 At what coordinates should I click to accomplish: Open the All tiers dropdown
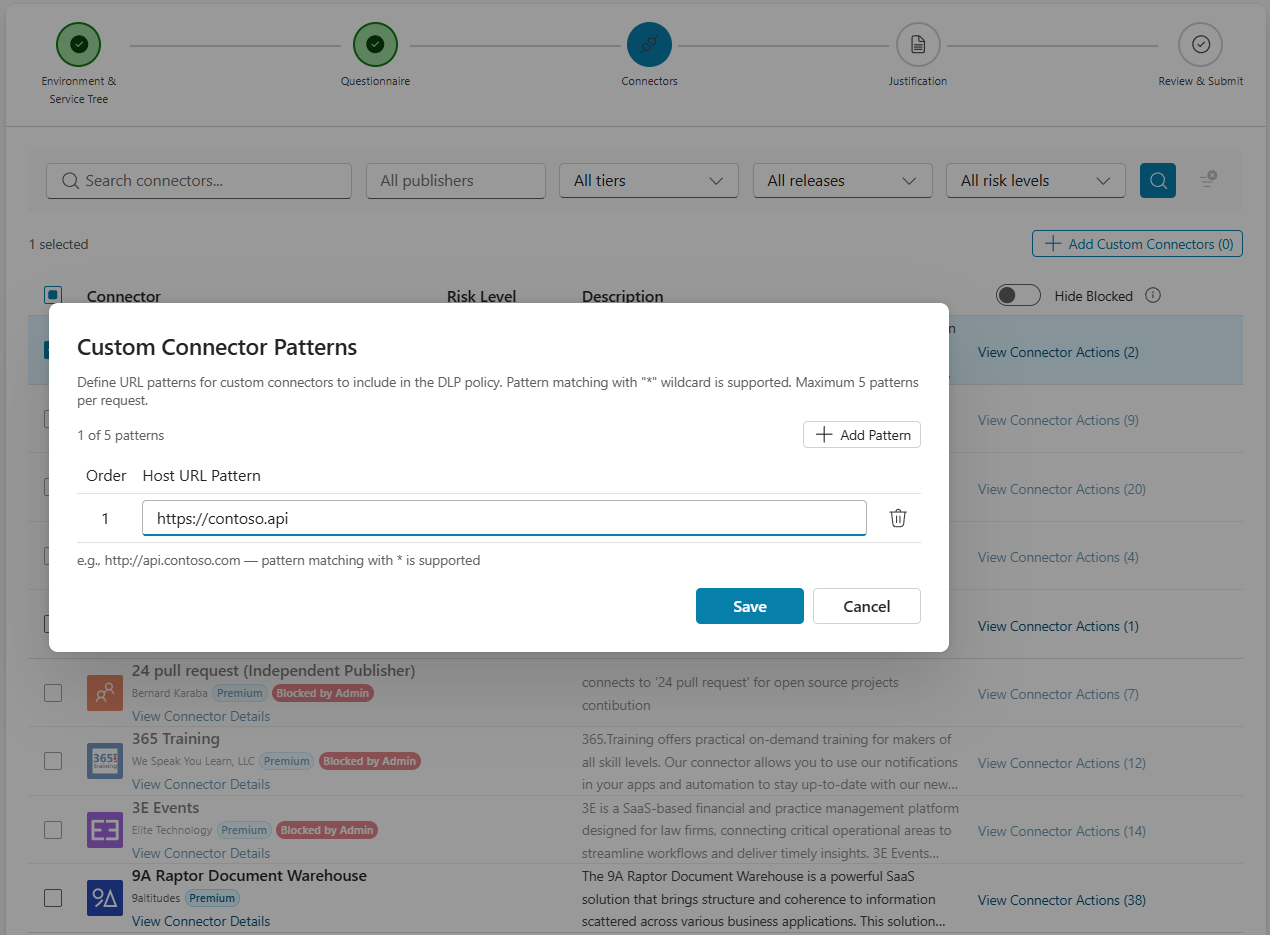[649, 181]
